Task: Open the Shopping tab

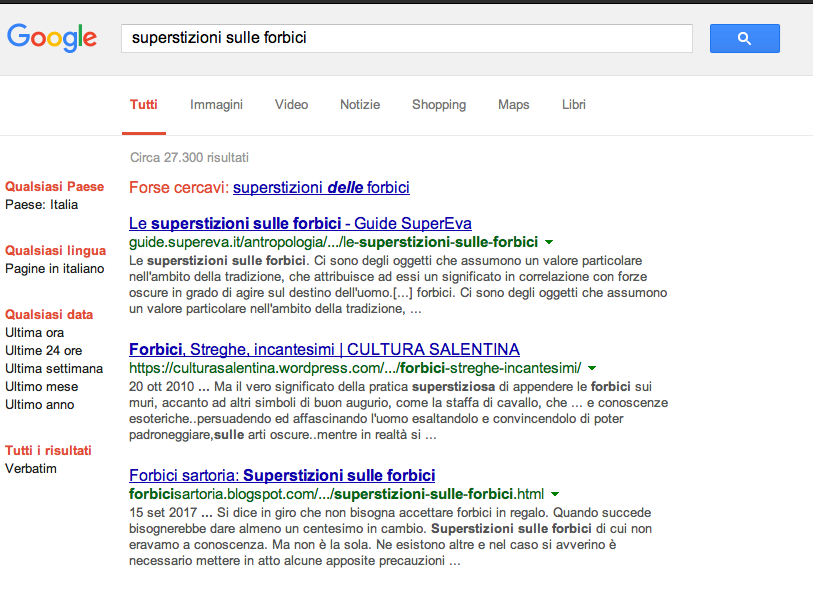Action: (439, 105)
